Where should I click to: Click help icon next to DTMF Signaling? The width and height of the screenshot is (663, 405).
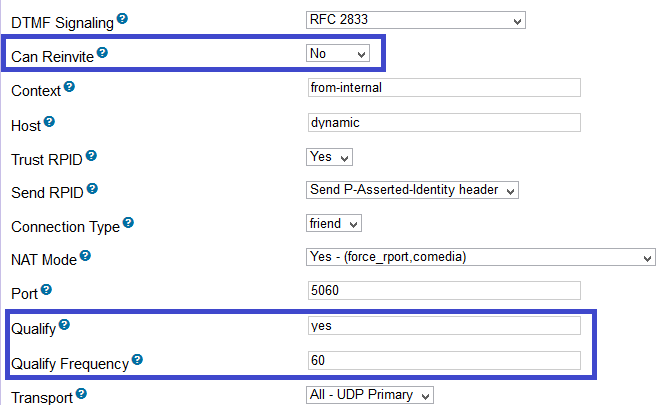pyautogui.click(x=122, y=19)
